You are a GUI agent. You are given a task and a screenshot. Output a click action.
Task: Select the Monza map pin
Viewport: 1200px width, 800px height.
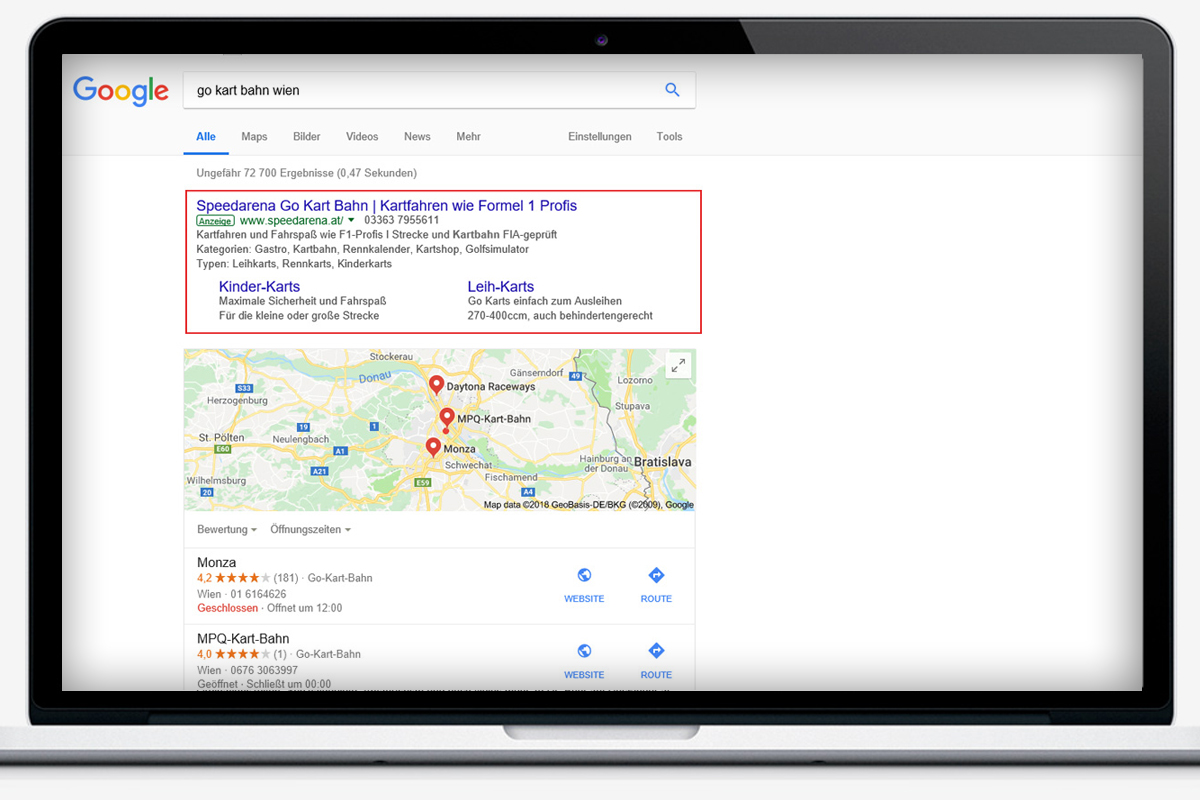coord(433,449)
